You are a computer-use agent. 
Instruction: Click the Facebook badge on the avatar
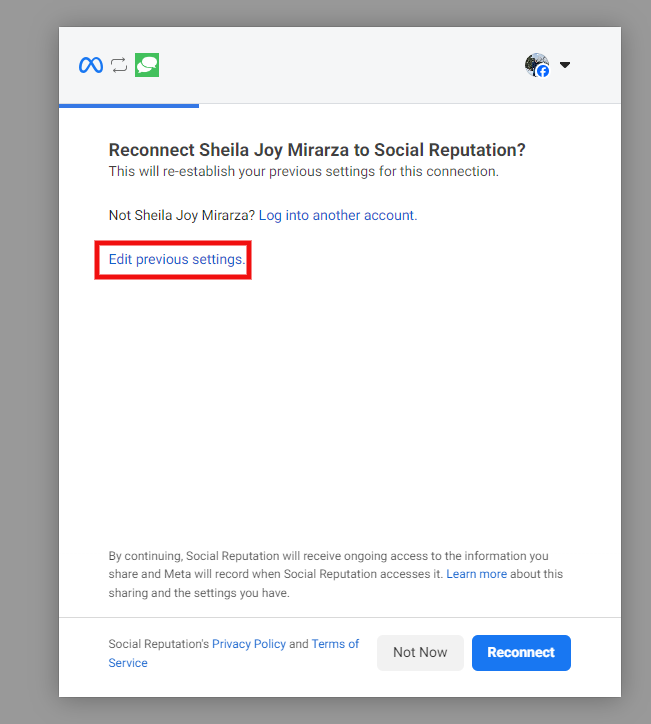(543, 71)
